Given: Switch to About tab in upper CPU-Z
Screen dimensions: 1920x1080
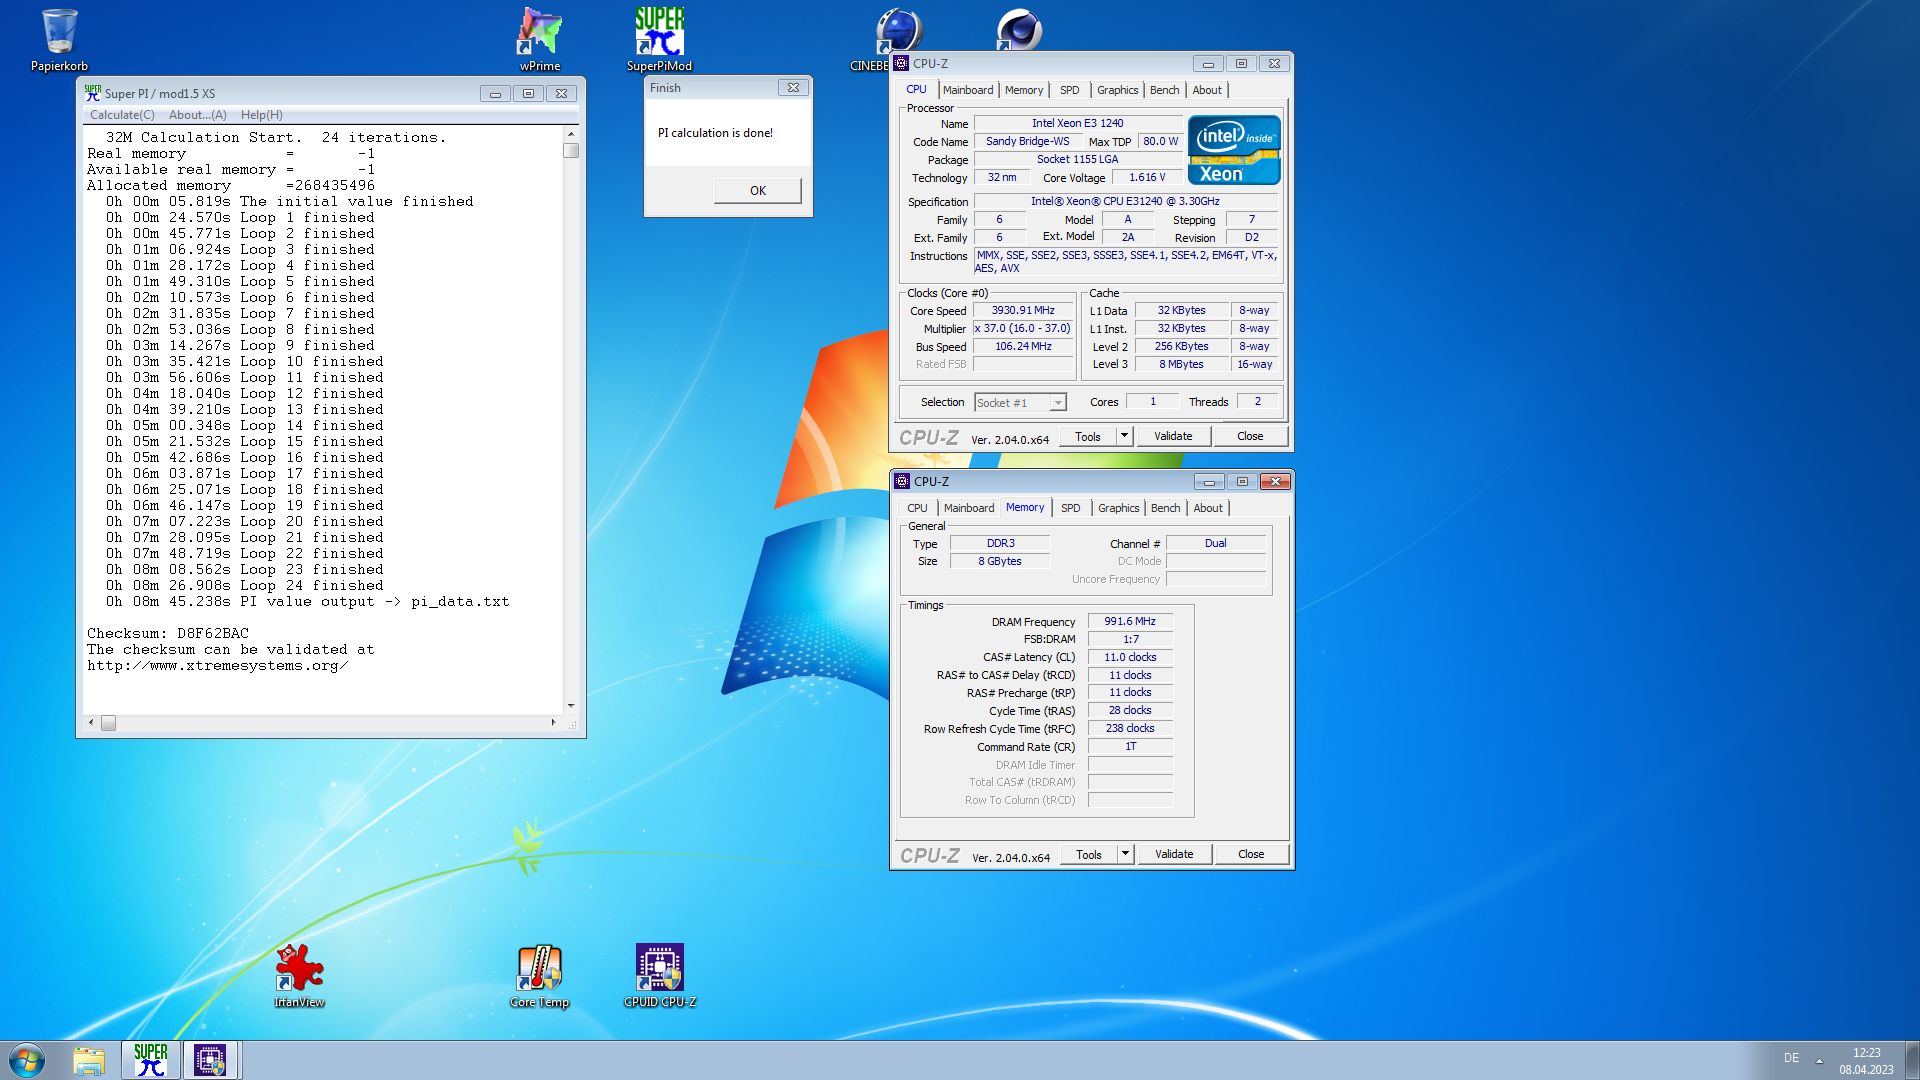Looking at the screenshot, I should [1207, 90].
